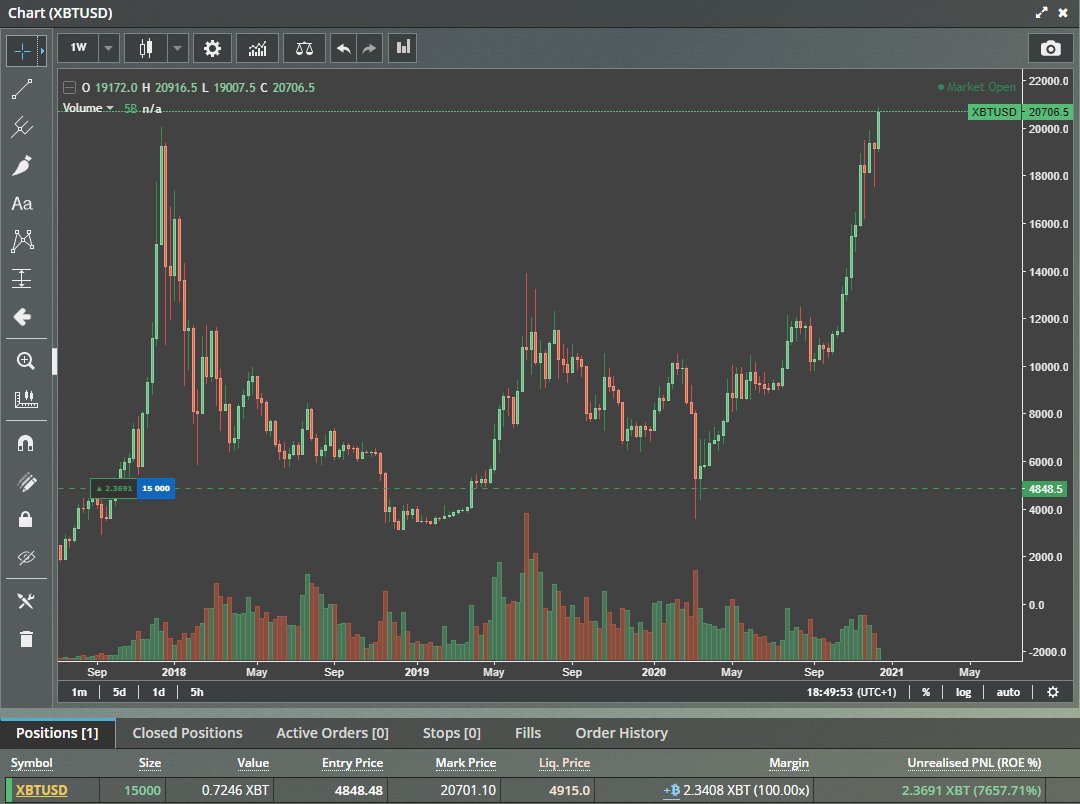Sort by the Liq. Price column header

[564, 763]
